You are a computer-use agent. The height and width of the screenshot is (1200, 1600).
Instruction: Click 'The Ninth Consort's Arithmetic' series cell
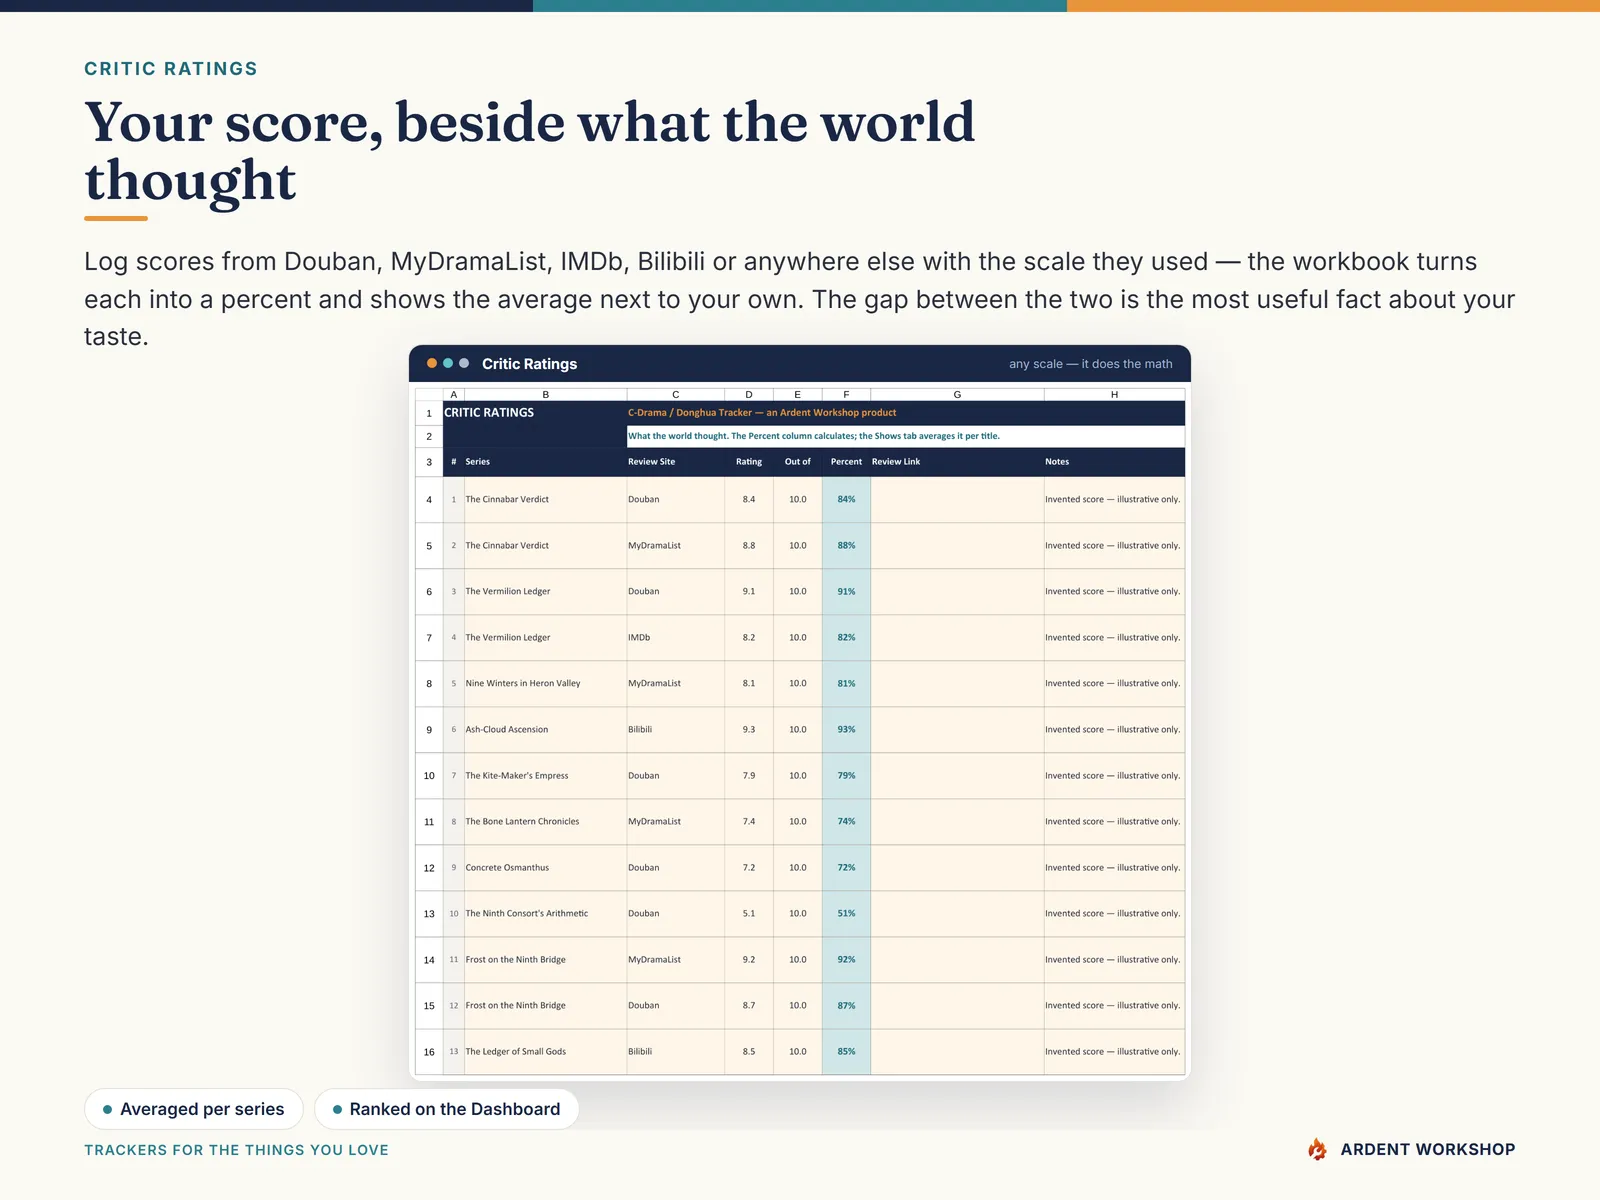546,913
